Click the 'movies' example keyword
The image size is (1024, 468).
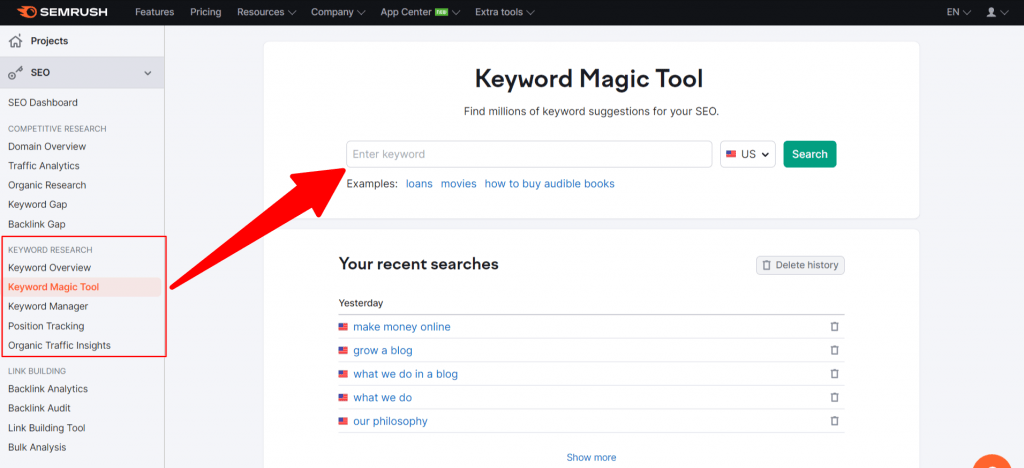click(x=458, y=184)
